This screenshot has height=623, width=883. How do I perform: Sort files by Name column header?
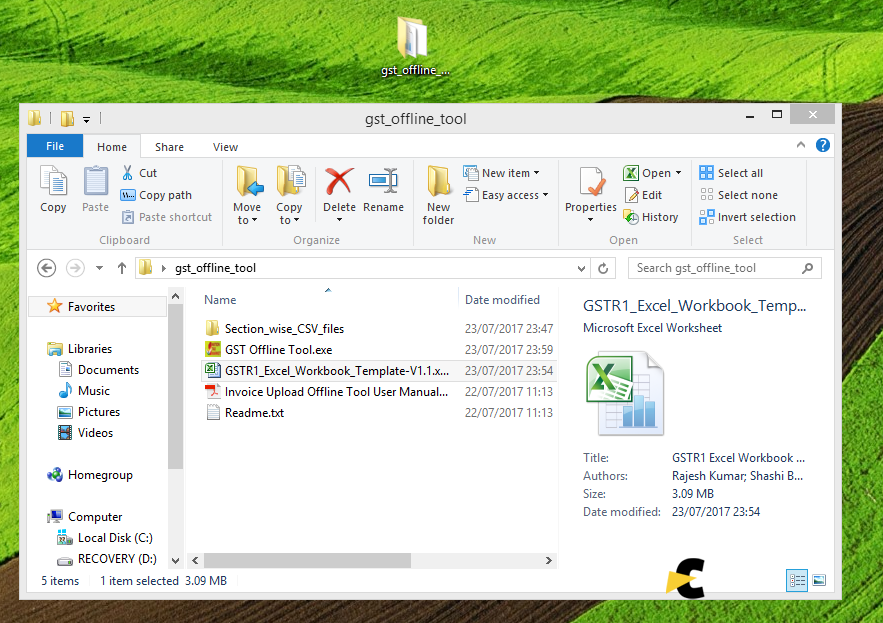tap(220, 300)
